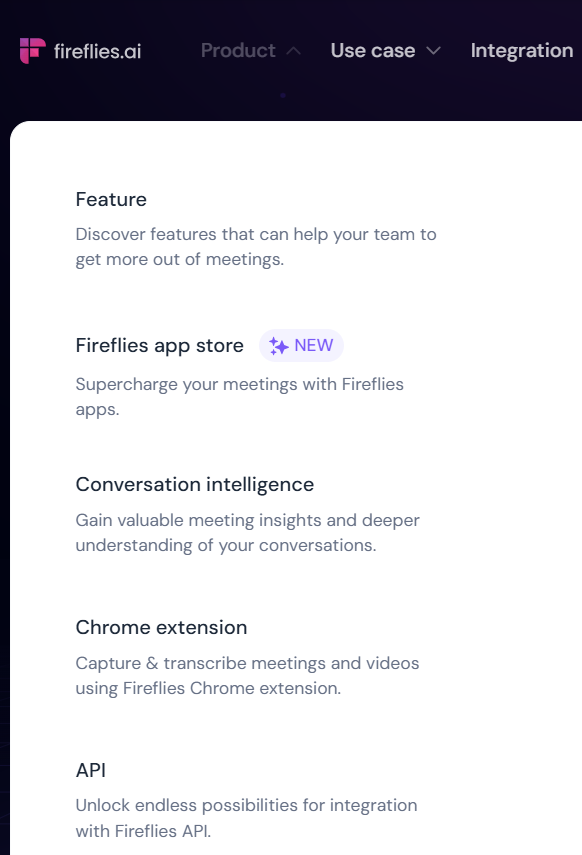Click the NEW badge label
582x855 pixels.
[301, 345]
